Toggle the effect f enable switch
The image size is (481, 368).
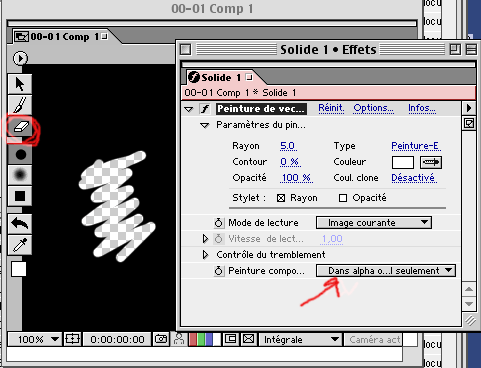coord(205,109)
